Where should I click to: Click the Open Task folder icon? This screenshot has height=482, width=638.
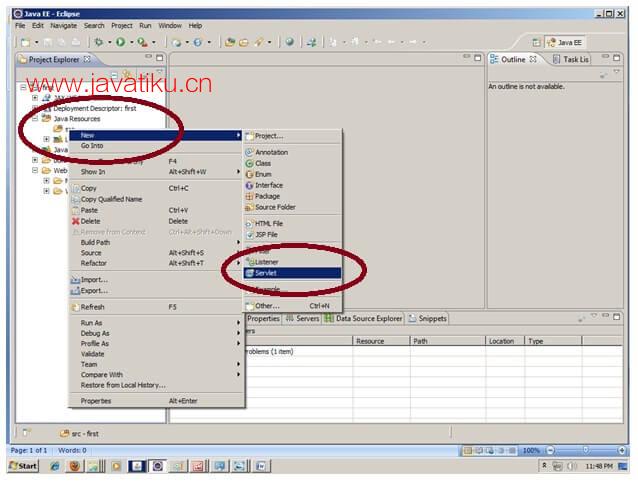coord(244,42)
